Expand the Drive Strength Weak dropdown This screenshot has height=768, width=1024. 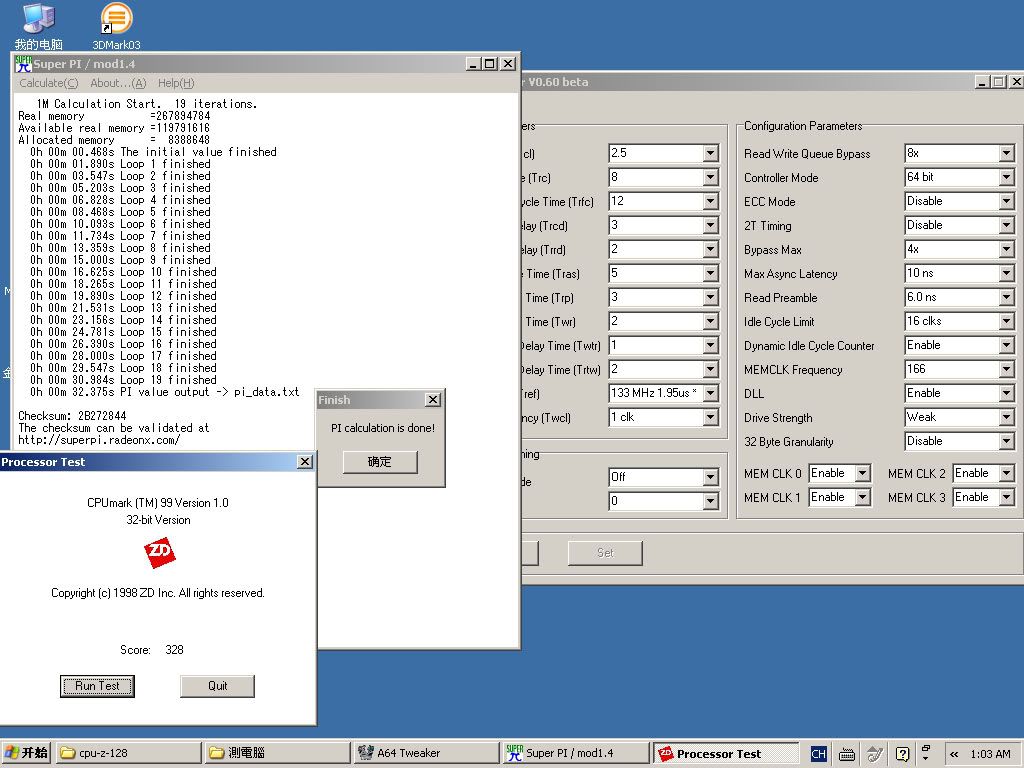1006,417
